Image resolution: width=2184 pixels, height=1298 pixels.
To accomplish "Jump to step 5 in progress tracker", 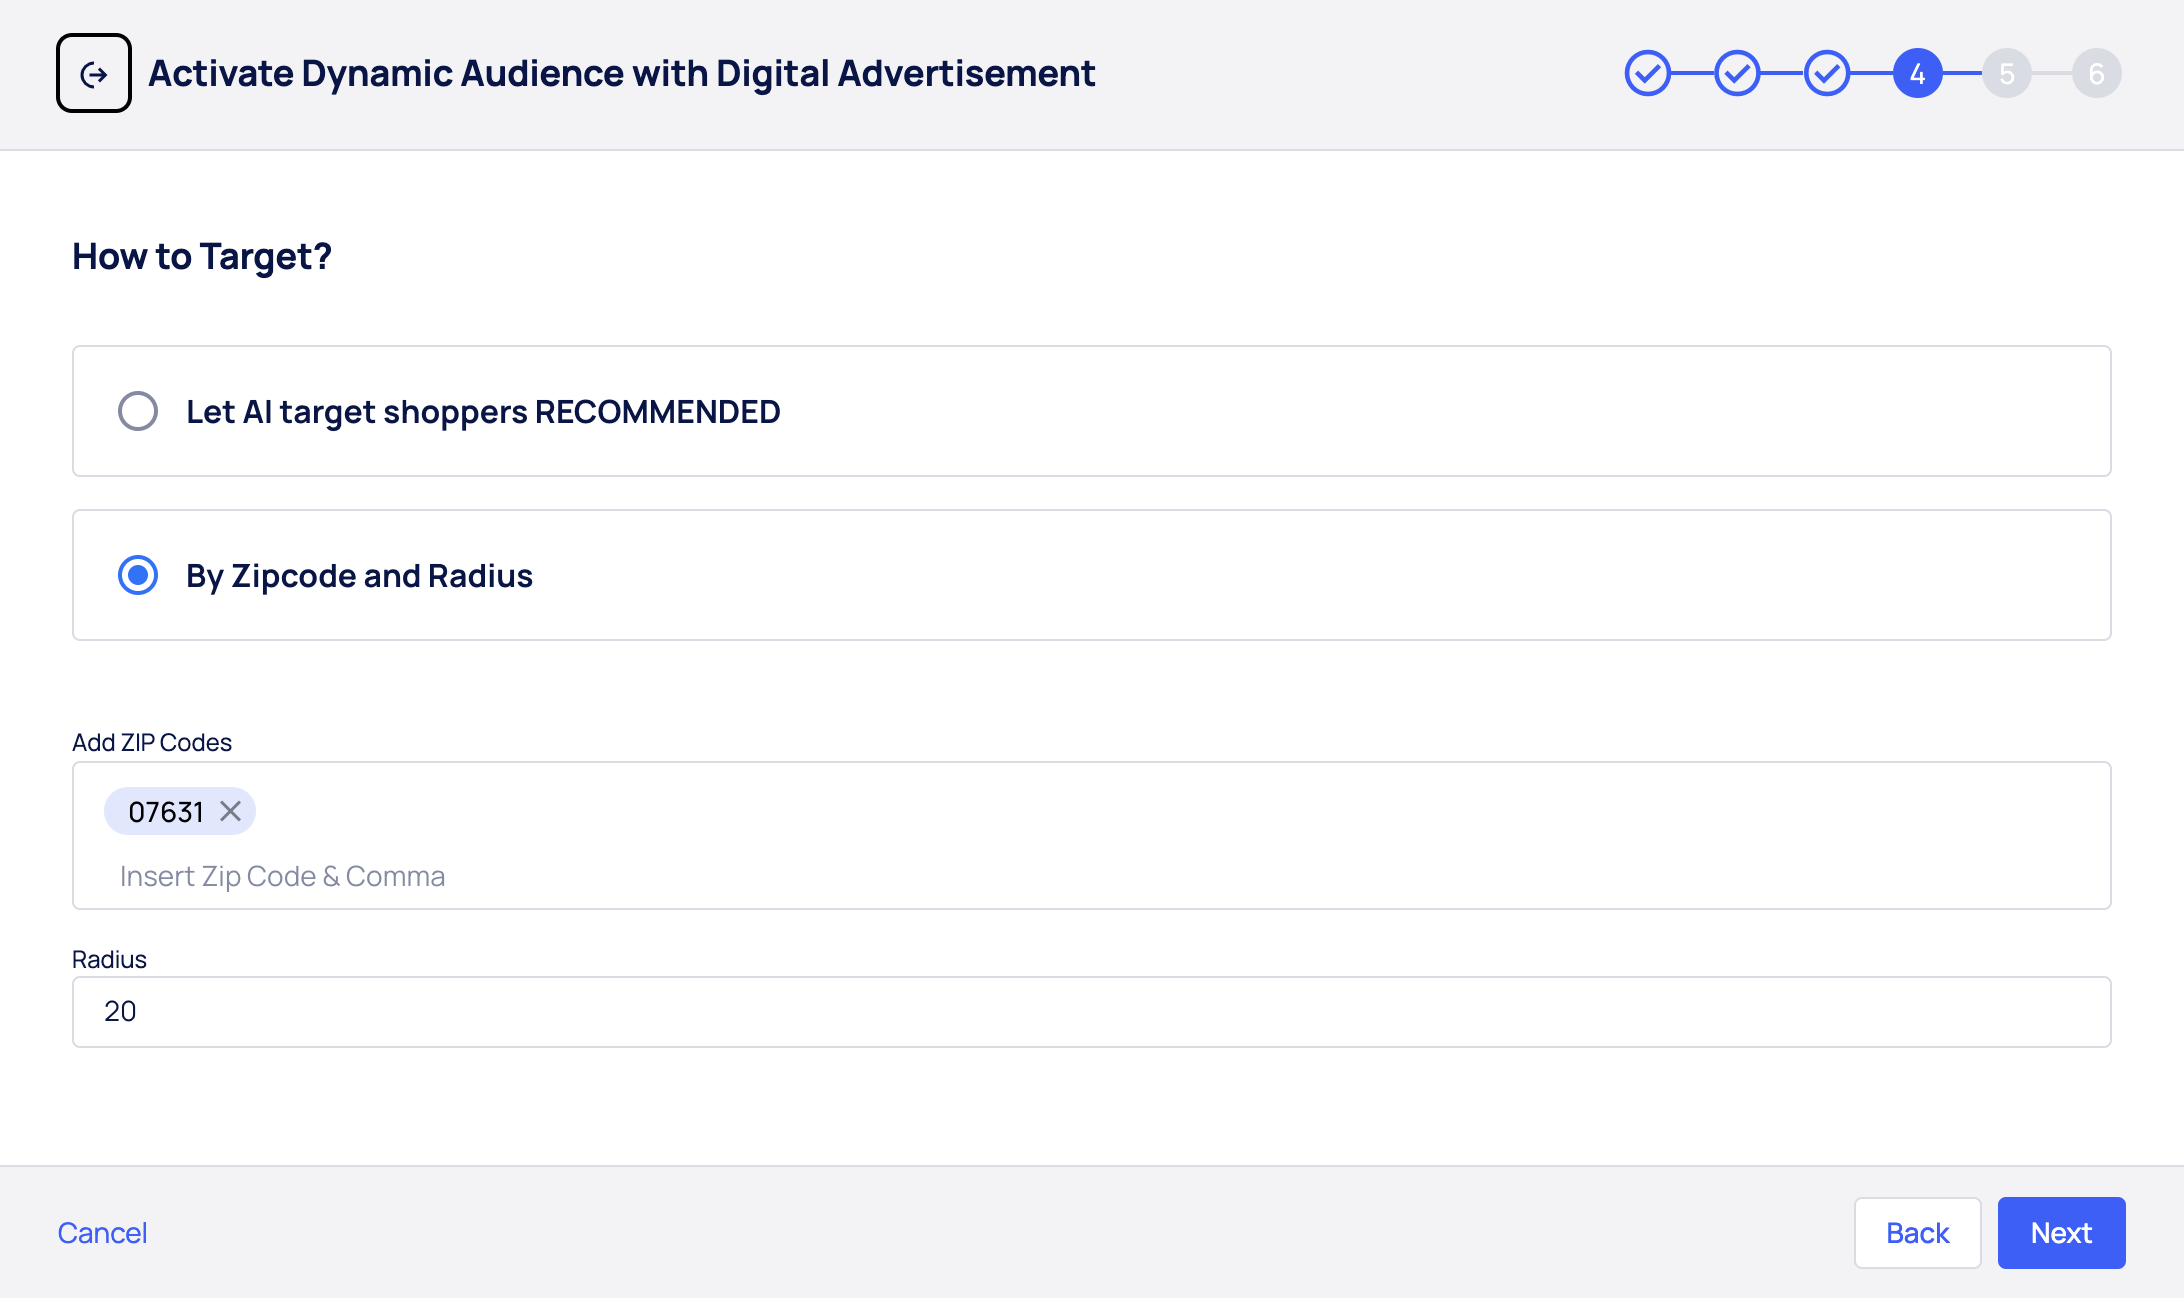I will tap(2007, 73).
